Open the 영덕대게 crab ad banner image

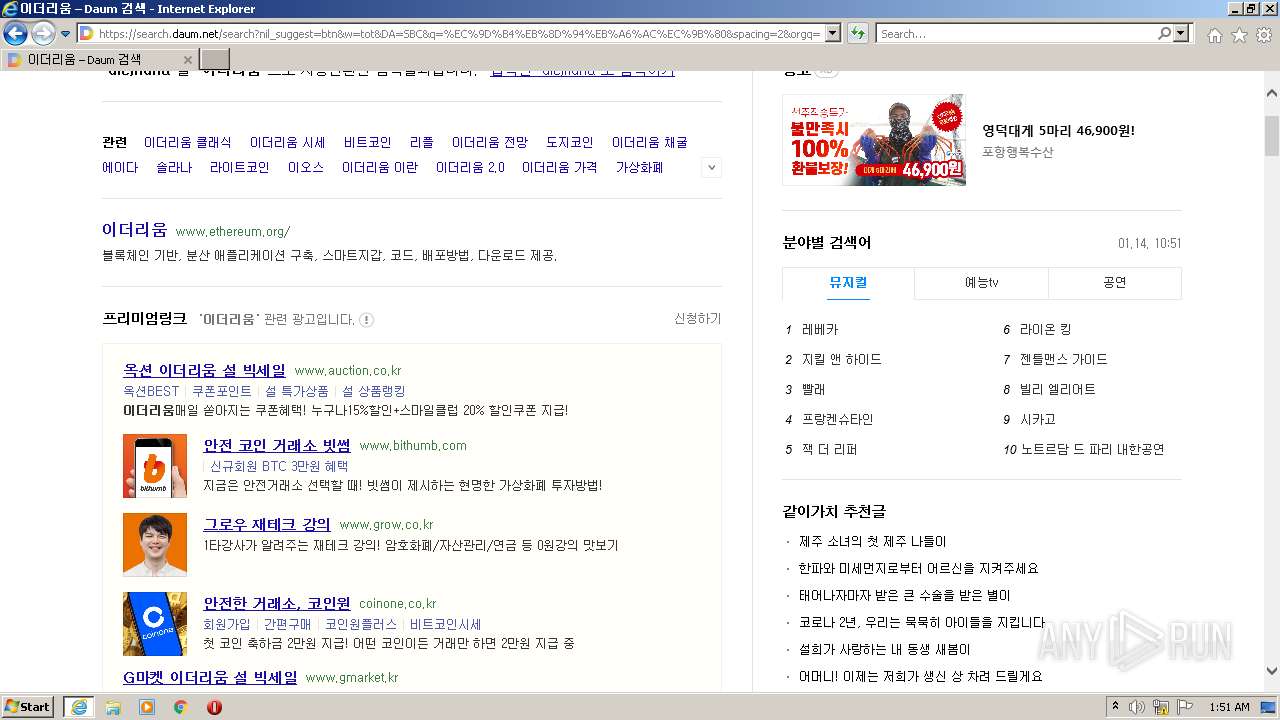pyautogui.click(x=874, y=140)
